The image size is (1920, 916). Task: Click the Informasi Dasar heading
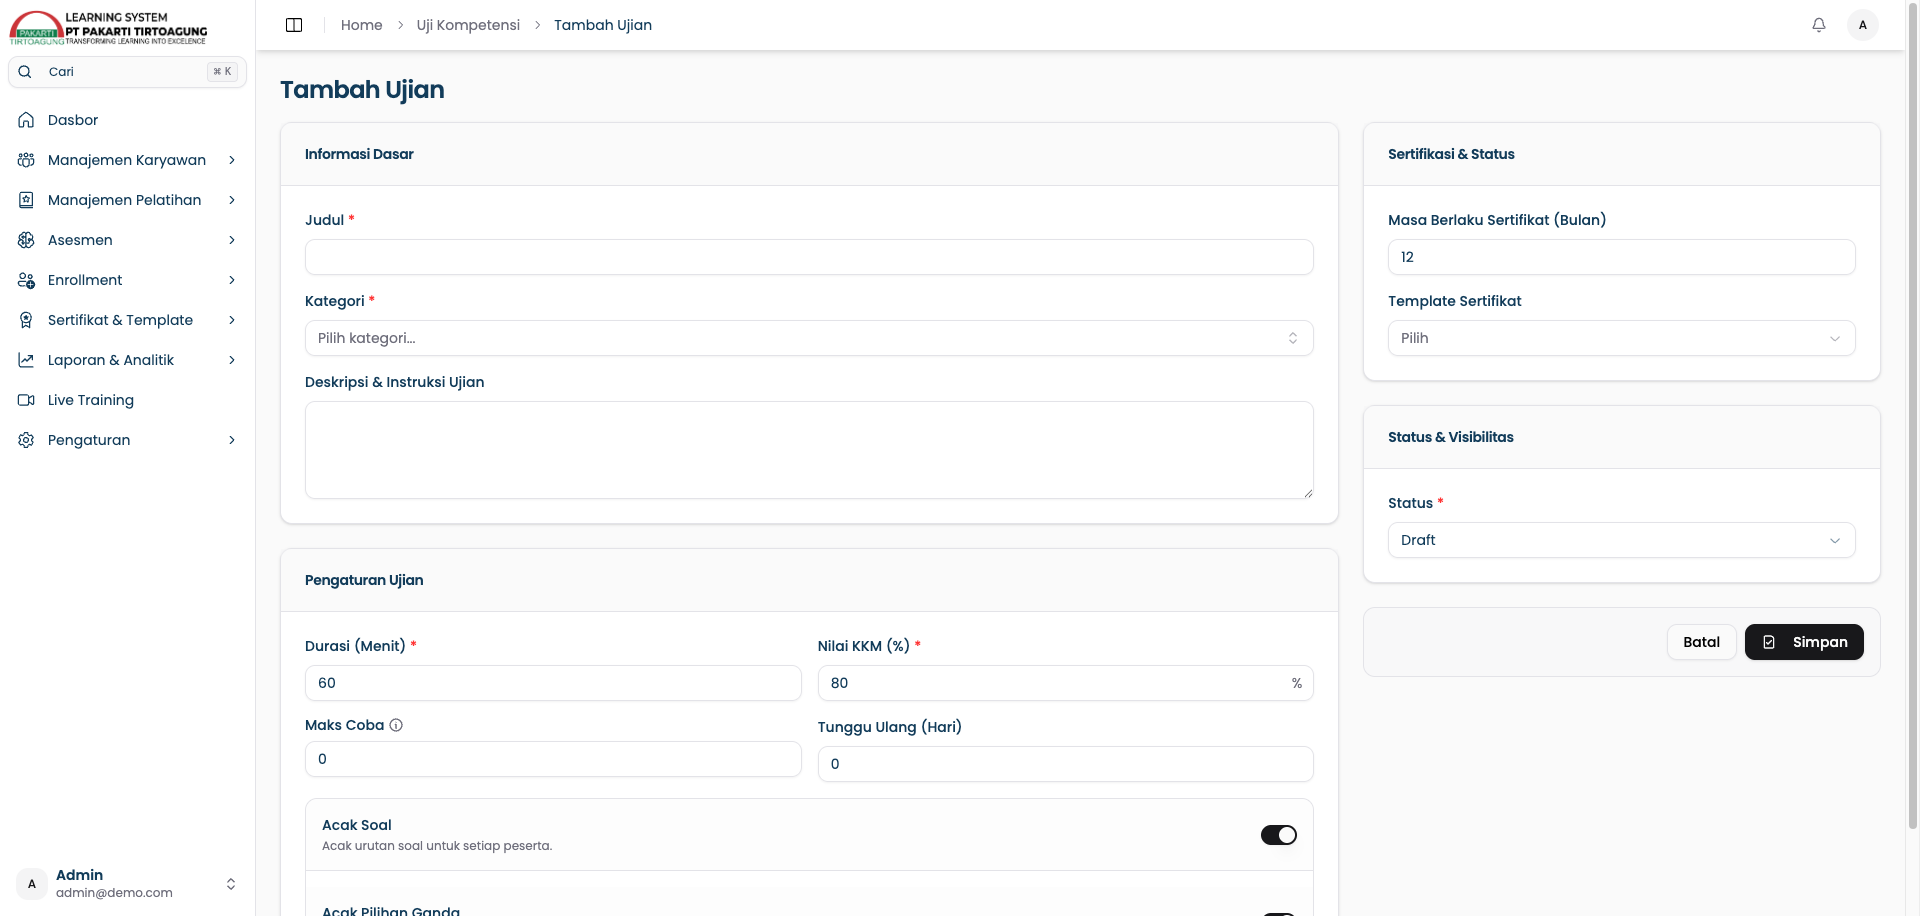(359, 154)
